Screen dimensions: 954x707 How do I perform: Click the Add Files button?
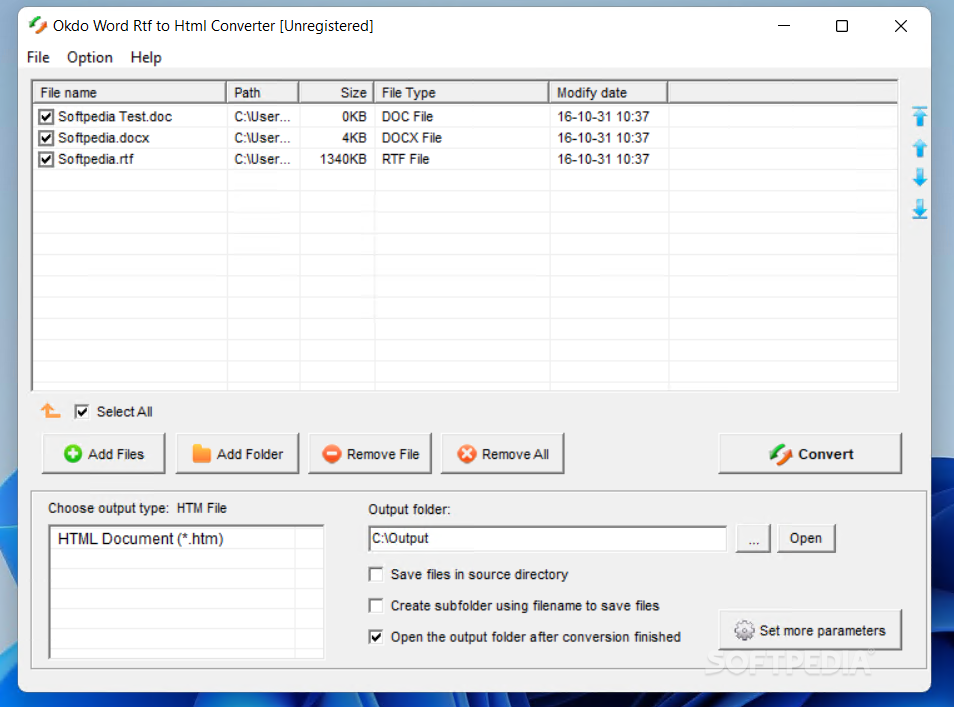pos(103,454)
